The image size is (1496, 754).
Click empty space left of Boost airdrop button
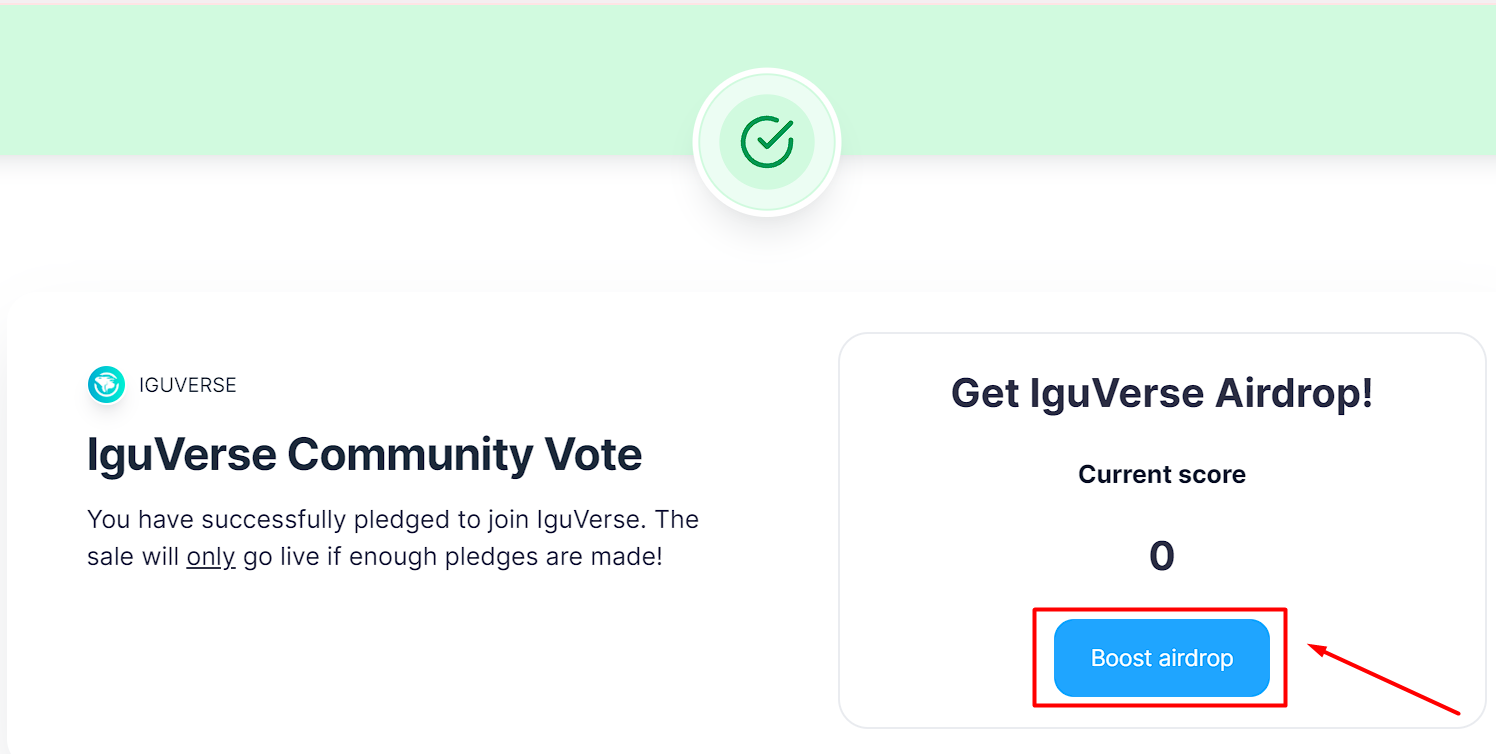(x=940, y=658)
